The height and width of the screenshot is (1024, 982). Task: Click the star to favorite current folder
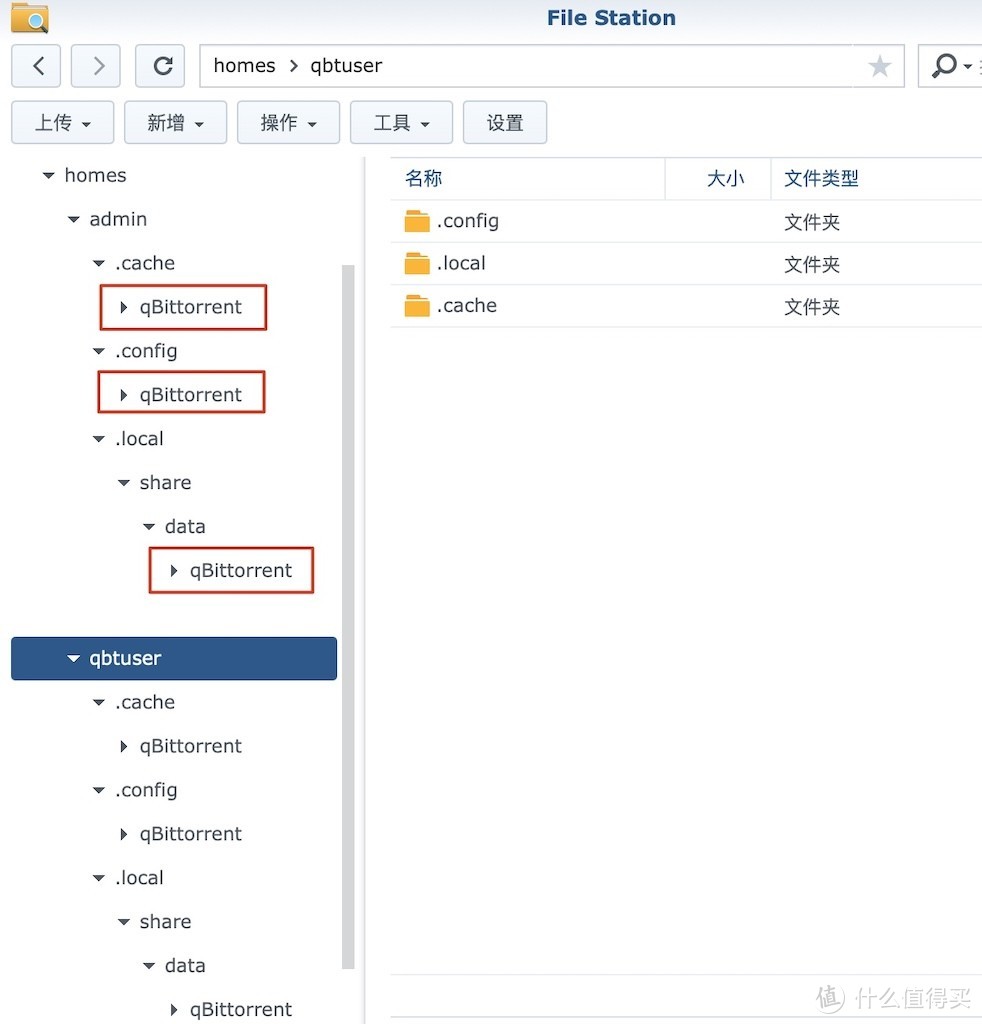point(879,65)
